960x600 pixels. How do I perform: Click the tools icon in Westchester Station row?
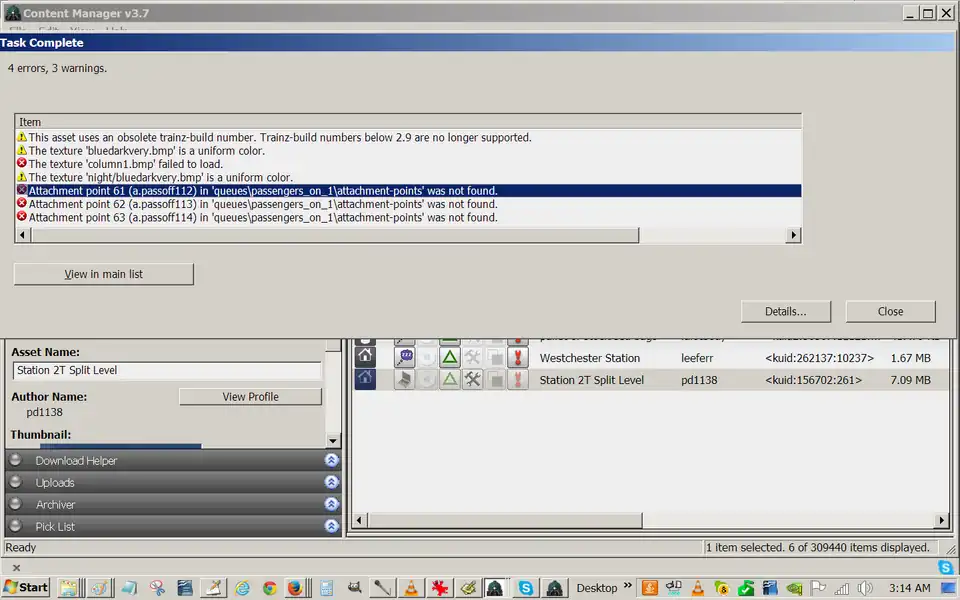473,357
